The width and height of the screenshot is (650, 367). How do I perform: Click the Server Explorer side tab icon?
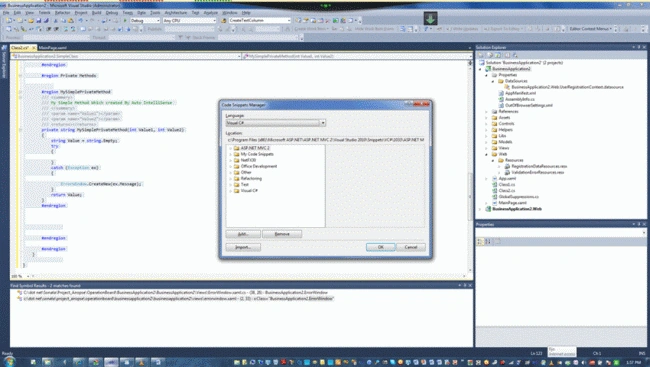click(4, 48)
